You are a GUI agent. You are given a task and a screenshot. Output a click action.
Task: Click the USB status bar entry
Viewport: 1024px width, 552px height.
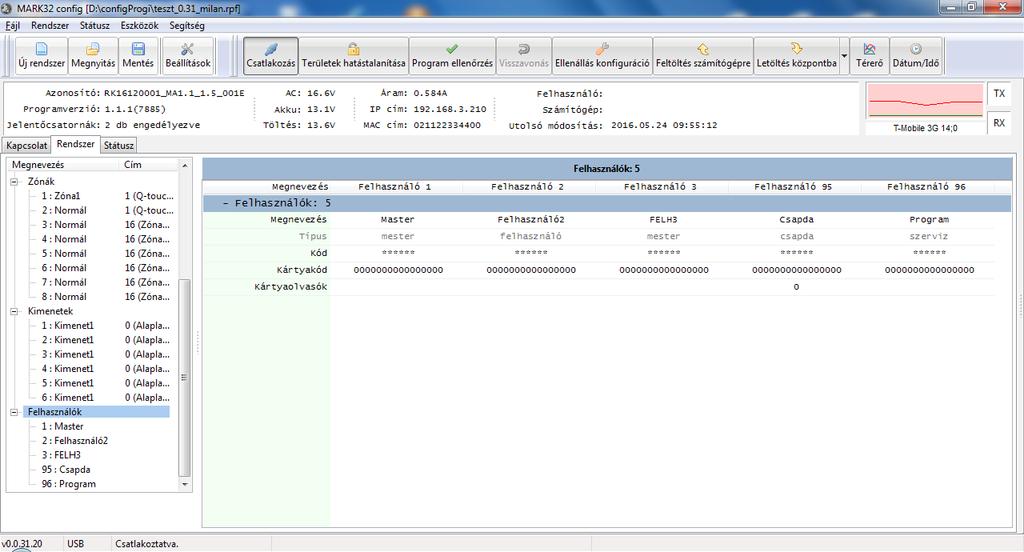pos(75,544)
